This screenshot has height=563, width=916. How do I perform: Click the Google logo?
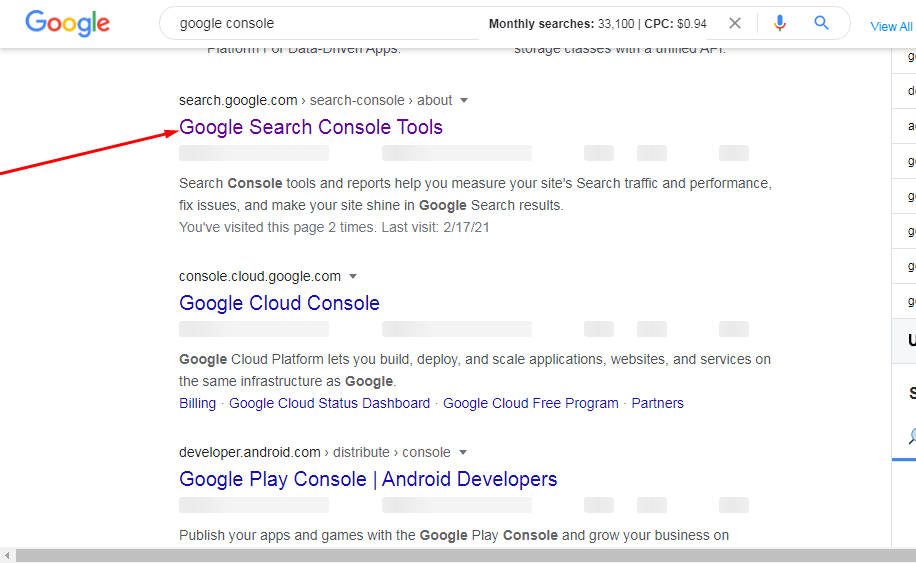click(x=67, y=23)
